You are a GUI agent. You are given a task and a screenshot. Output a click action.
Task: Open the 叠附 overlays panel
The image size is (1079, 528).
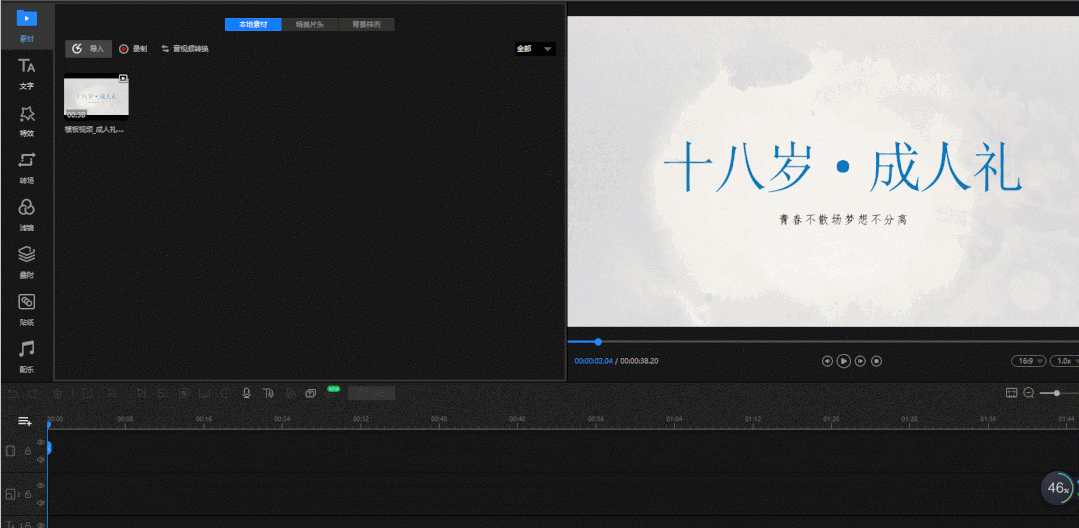pyautogui.click(x=26, y=262)
